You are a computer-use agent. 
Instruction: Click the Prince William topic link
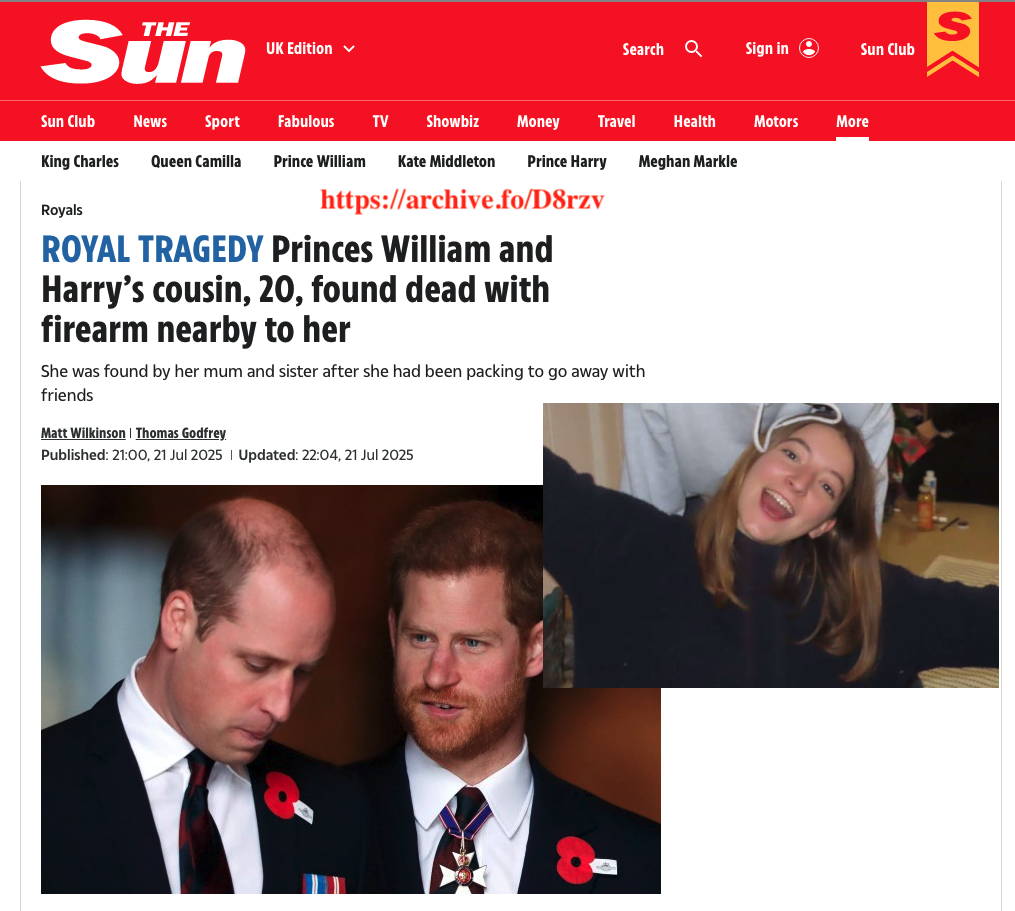coord(319,162)
